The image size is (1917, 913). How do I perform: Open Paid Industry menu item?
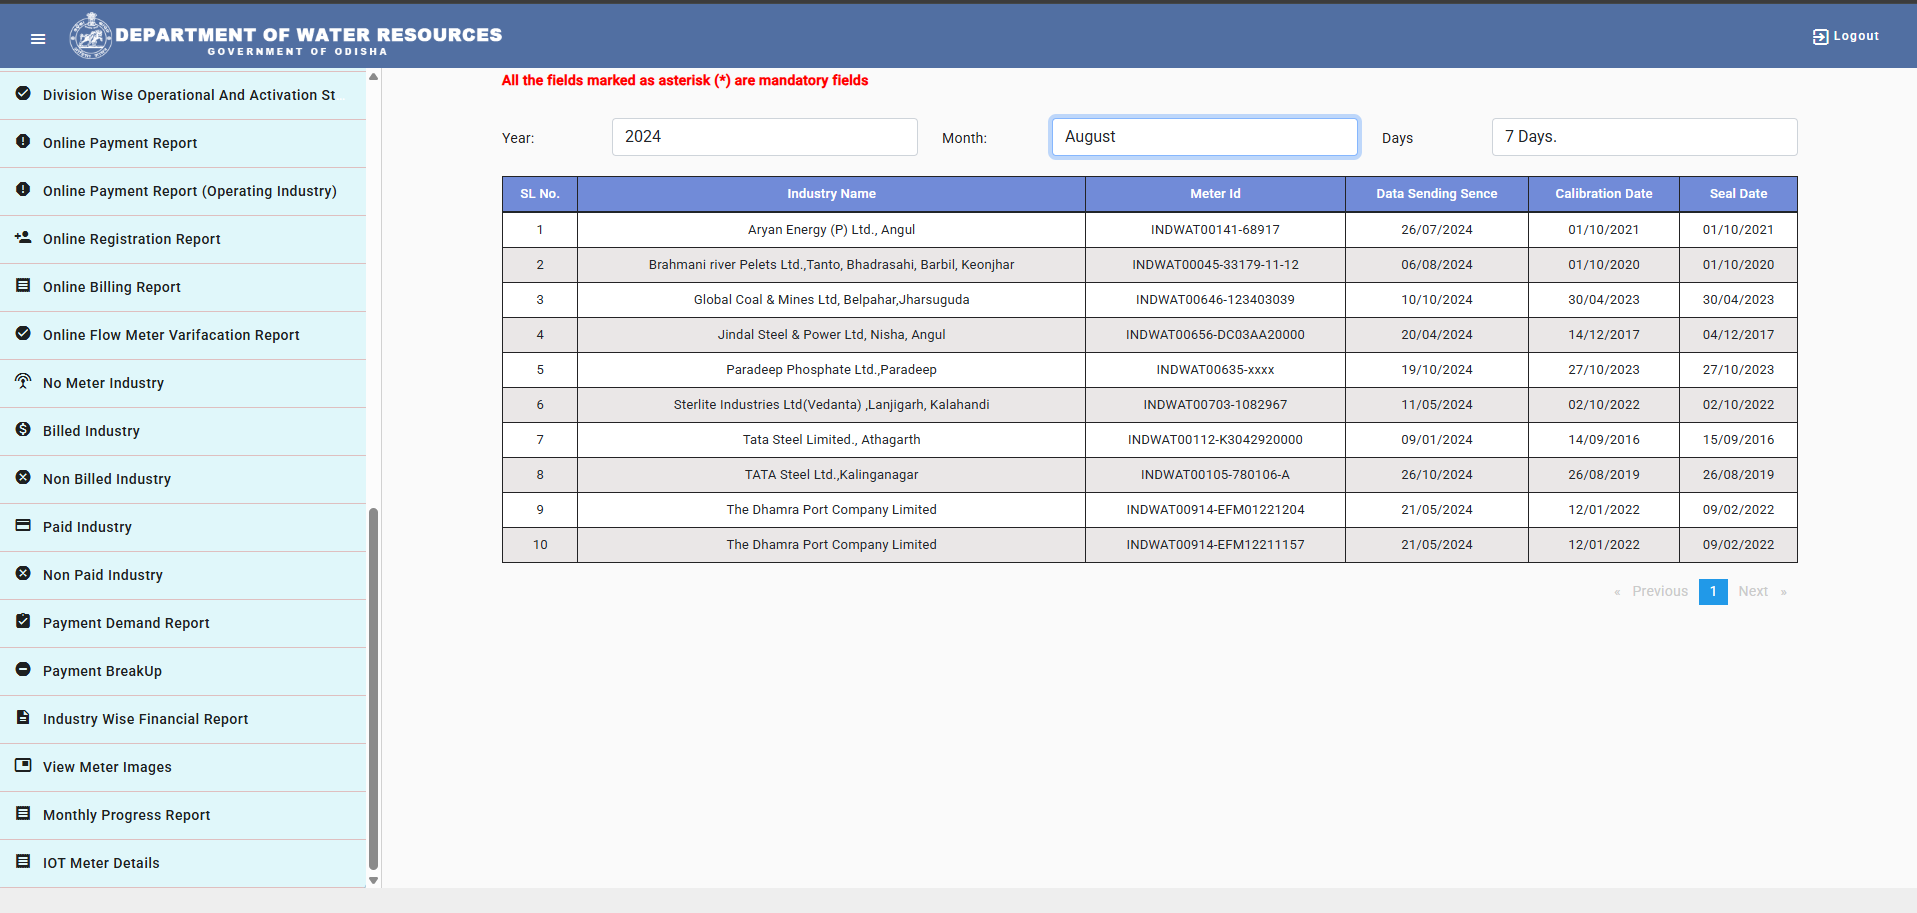[x=183, y=527]
